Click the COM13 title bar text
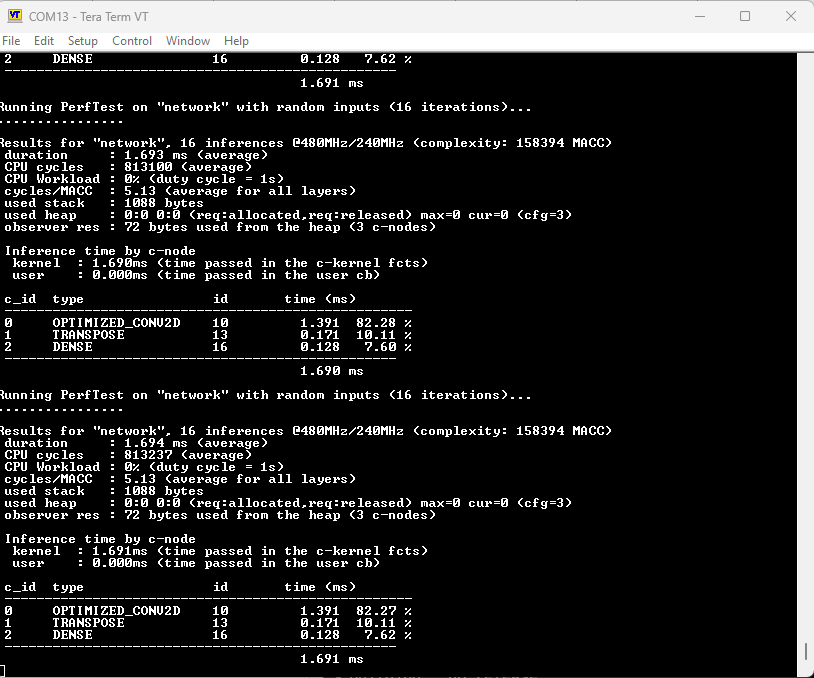814x678 pixels. click(90, 16)
